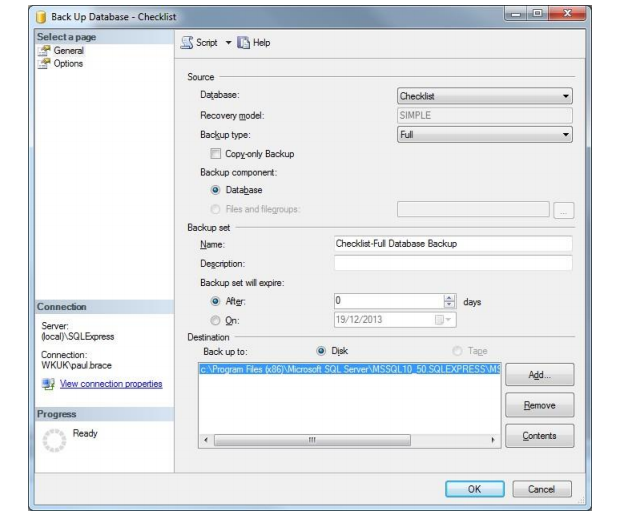Select the After expiry radio button

[215, 301]
